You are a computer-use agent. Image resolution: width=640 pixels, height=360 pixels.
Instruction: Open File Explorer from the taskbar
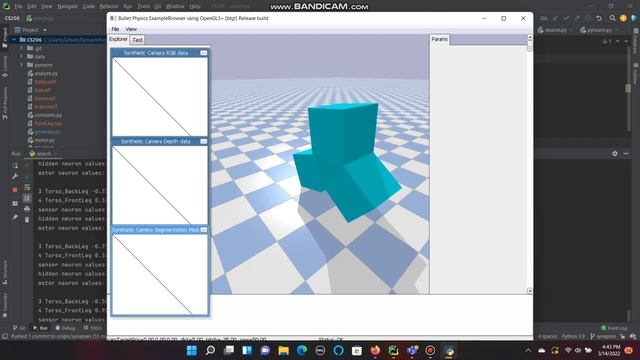click(283, 350)
